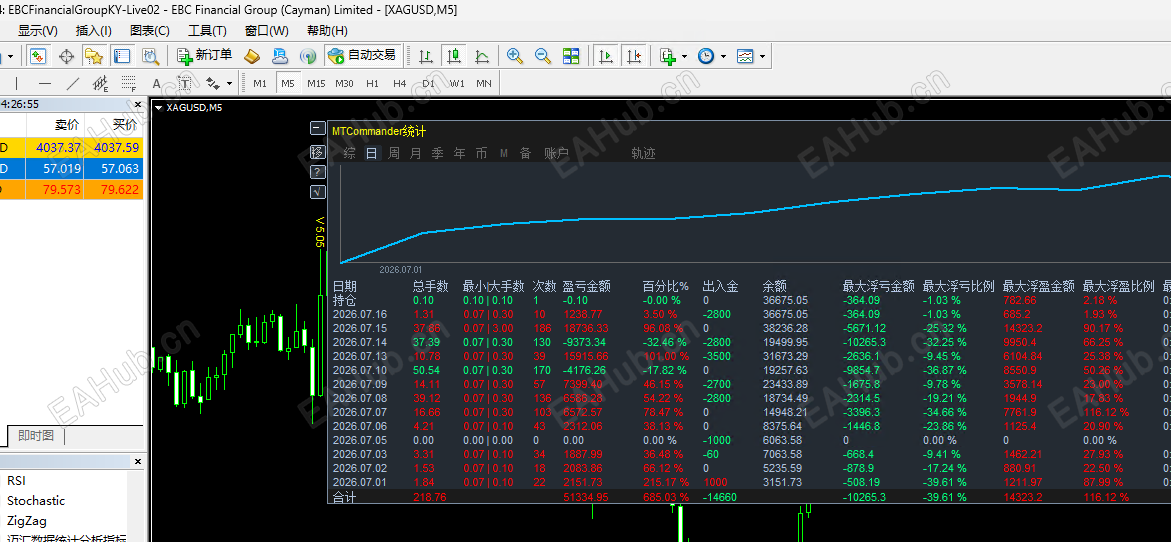Switch timeframe to MN
This screenshot has height=542, width=1171.
(x=484, y=83)
